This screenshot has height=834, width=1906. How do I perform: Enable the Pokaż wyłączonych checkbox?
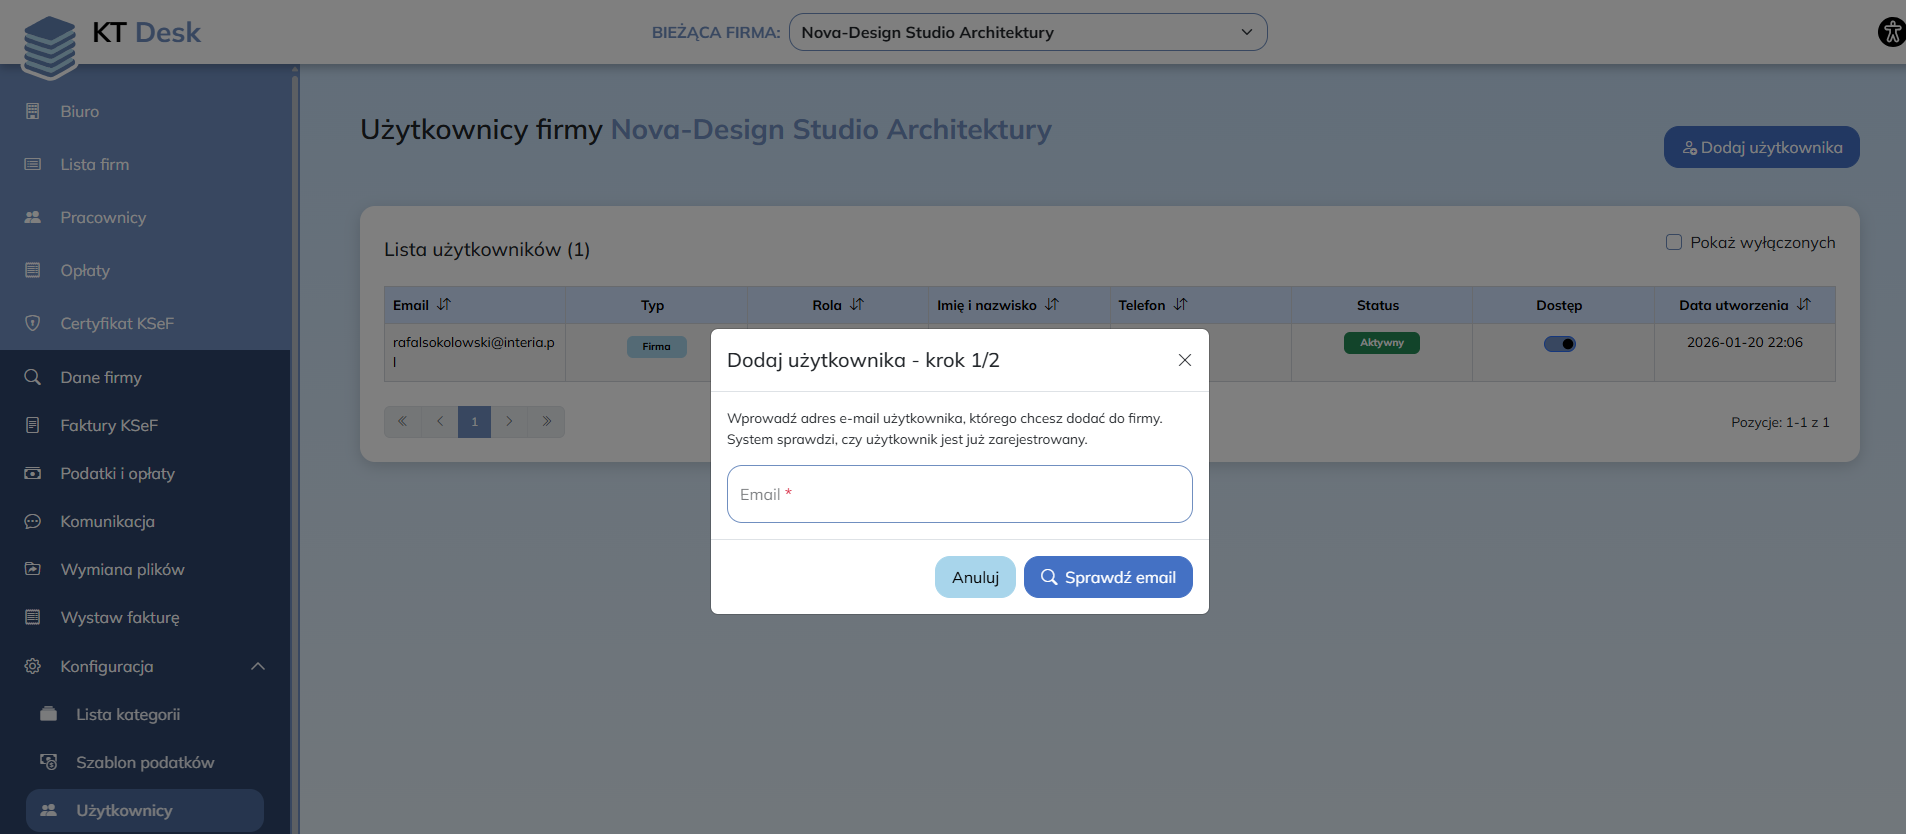[x=1673, y=242]
